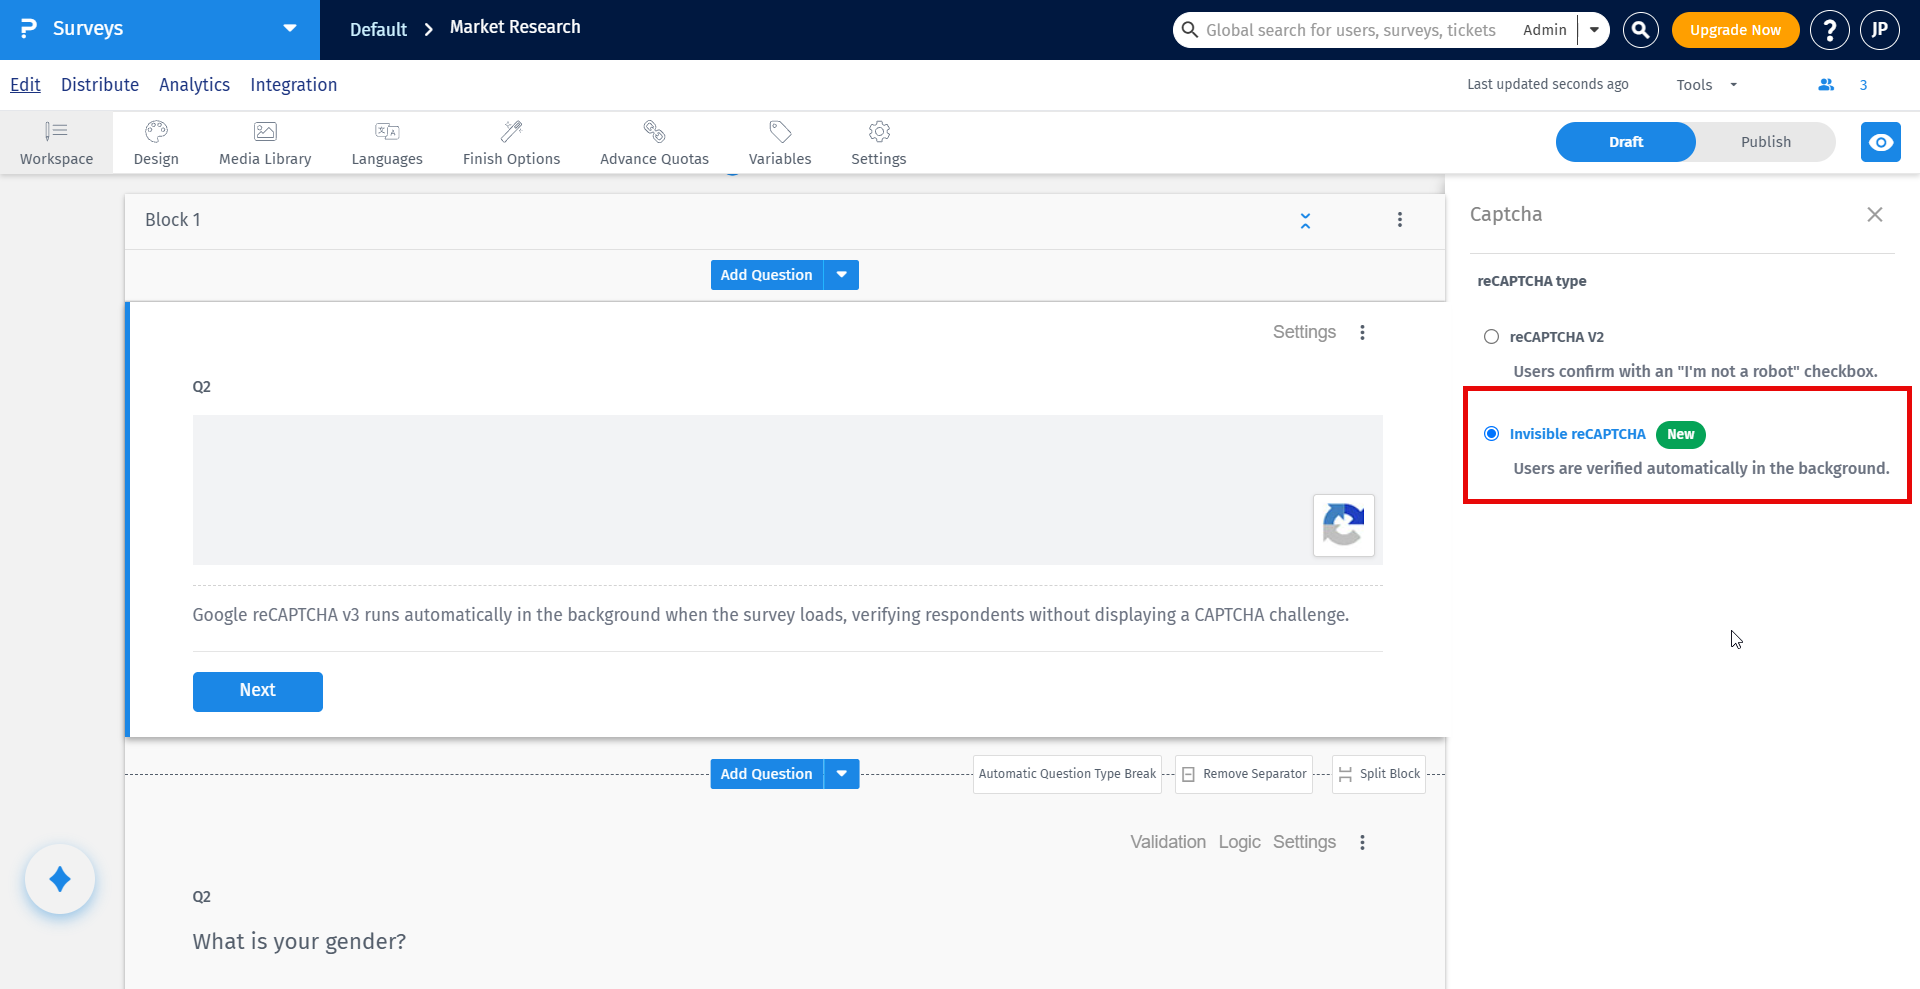Click the Block 1 title

click(x=173, y=220)
